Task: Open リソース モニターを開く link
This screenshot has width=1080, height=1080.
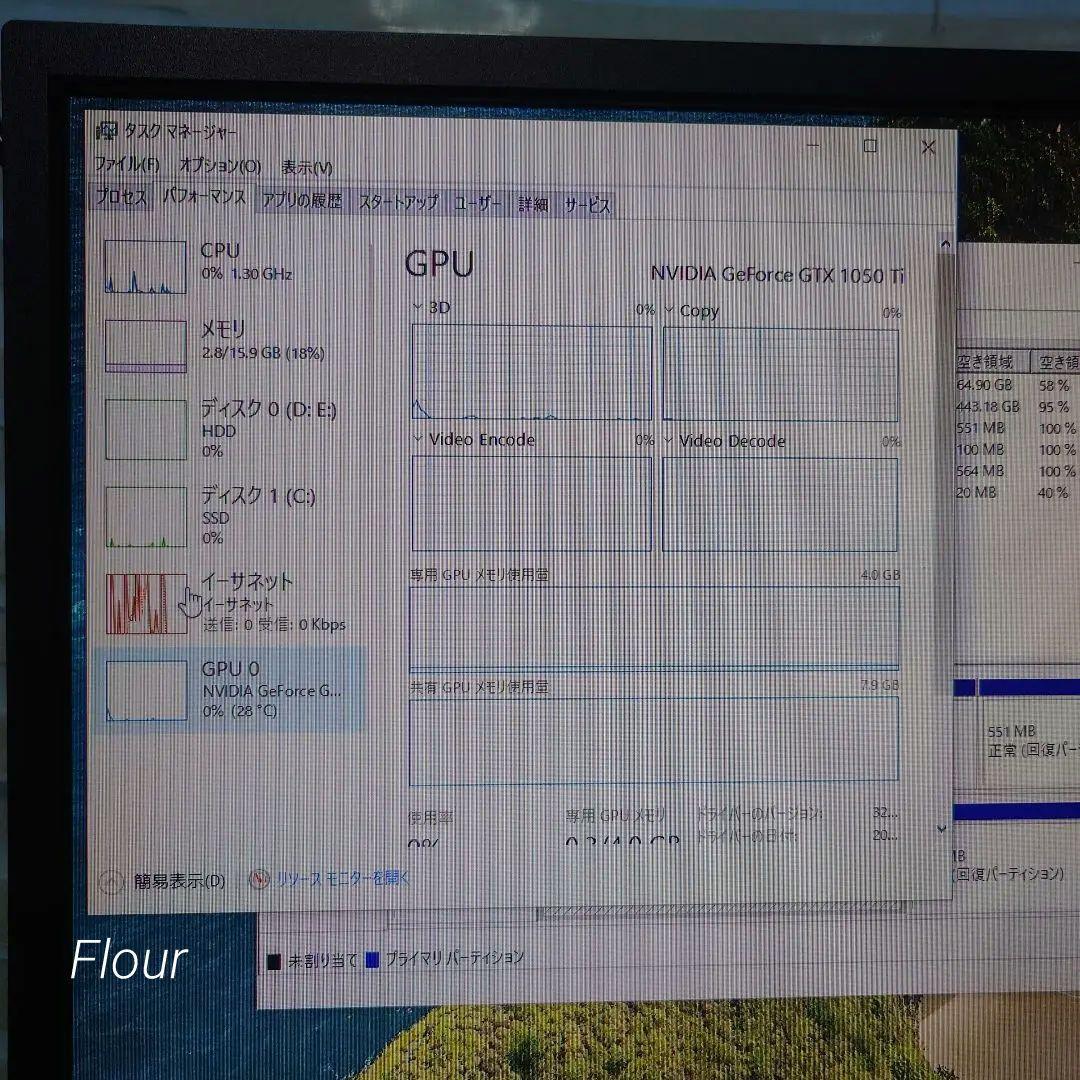Action: pyautogui.click(x=340, y=878)
